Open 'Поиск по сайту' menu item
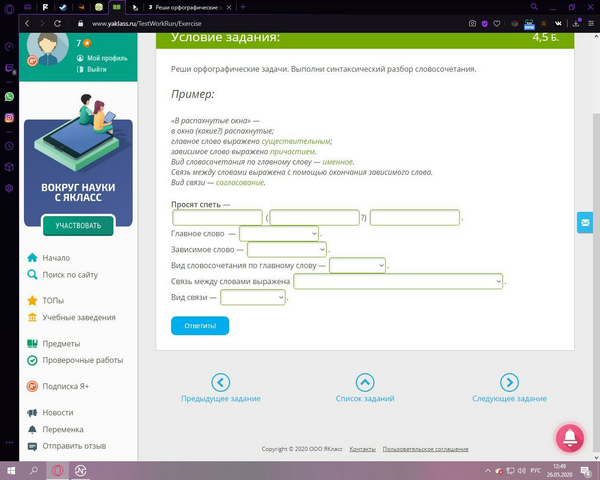600x480 pixels. (x=63, y=274)
